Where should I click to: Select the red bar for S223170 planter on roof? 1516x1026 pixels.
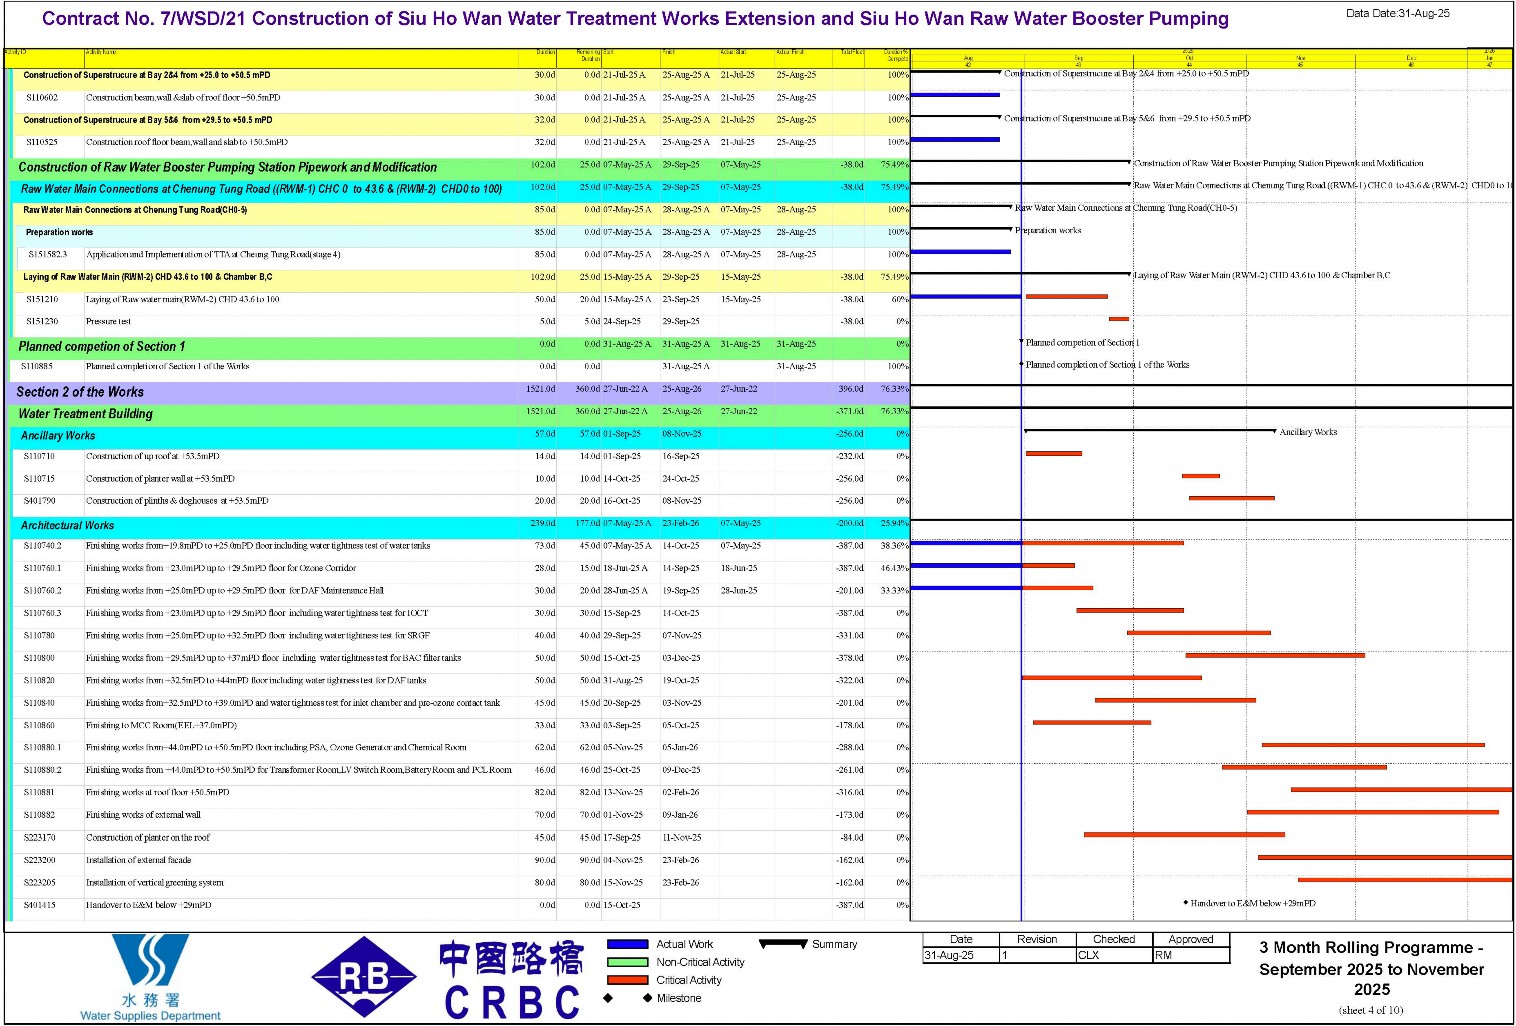[x=1184, y=834]
